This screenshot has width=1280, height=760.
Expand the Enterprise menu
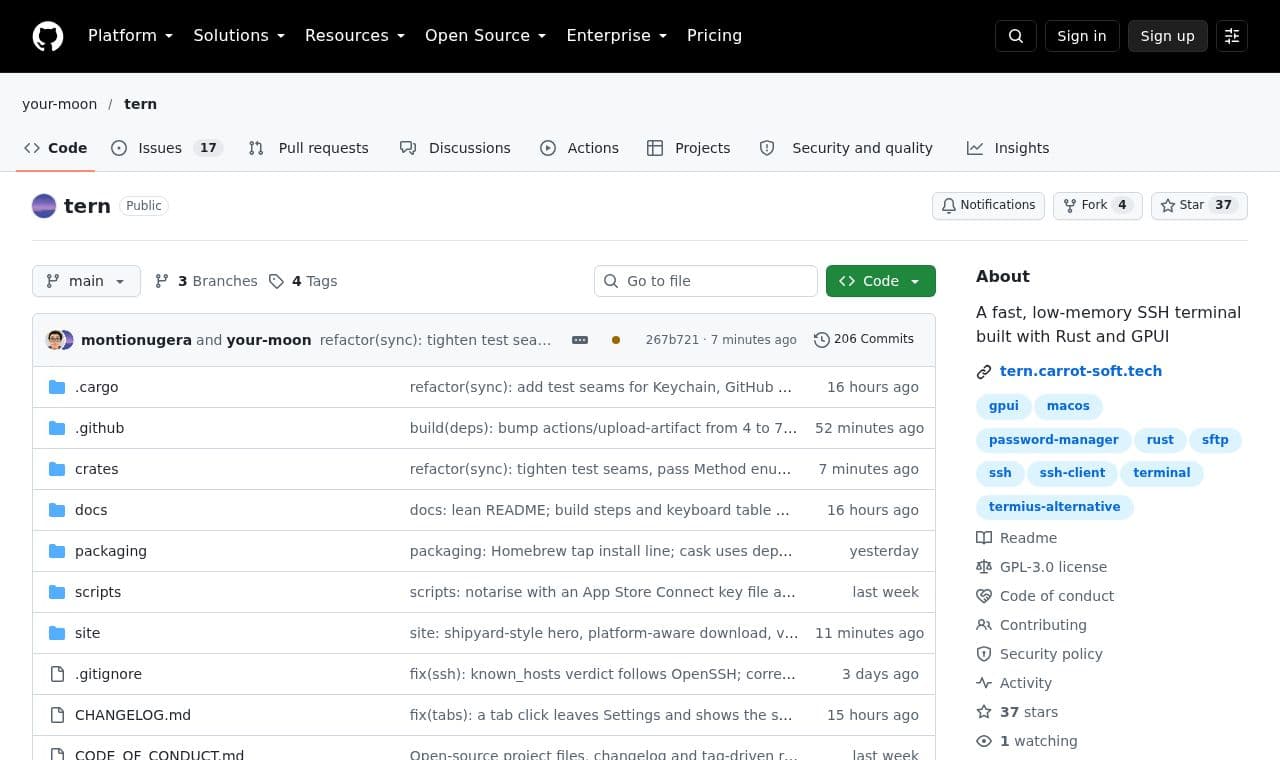coord(617,36)
